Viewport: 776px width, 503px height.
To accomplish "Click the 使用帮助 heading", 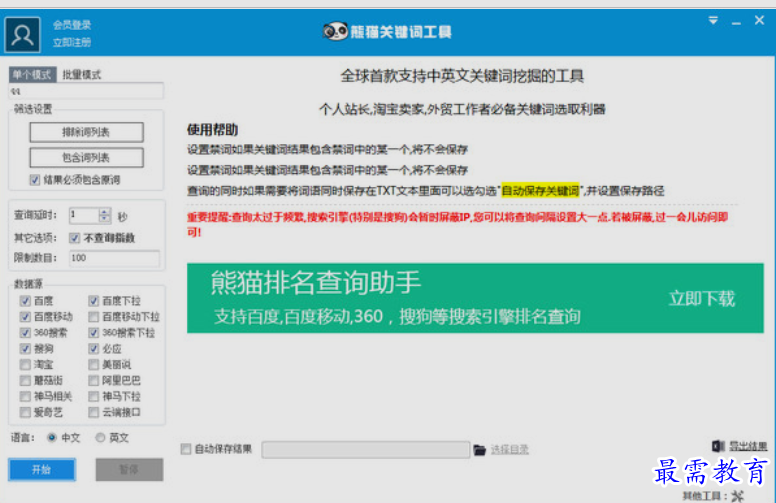I will 212,130.
